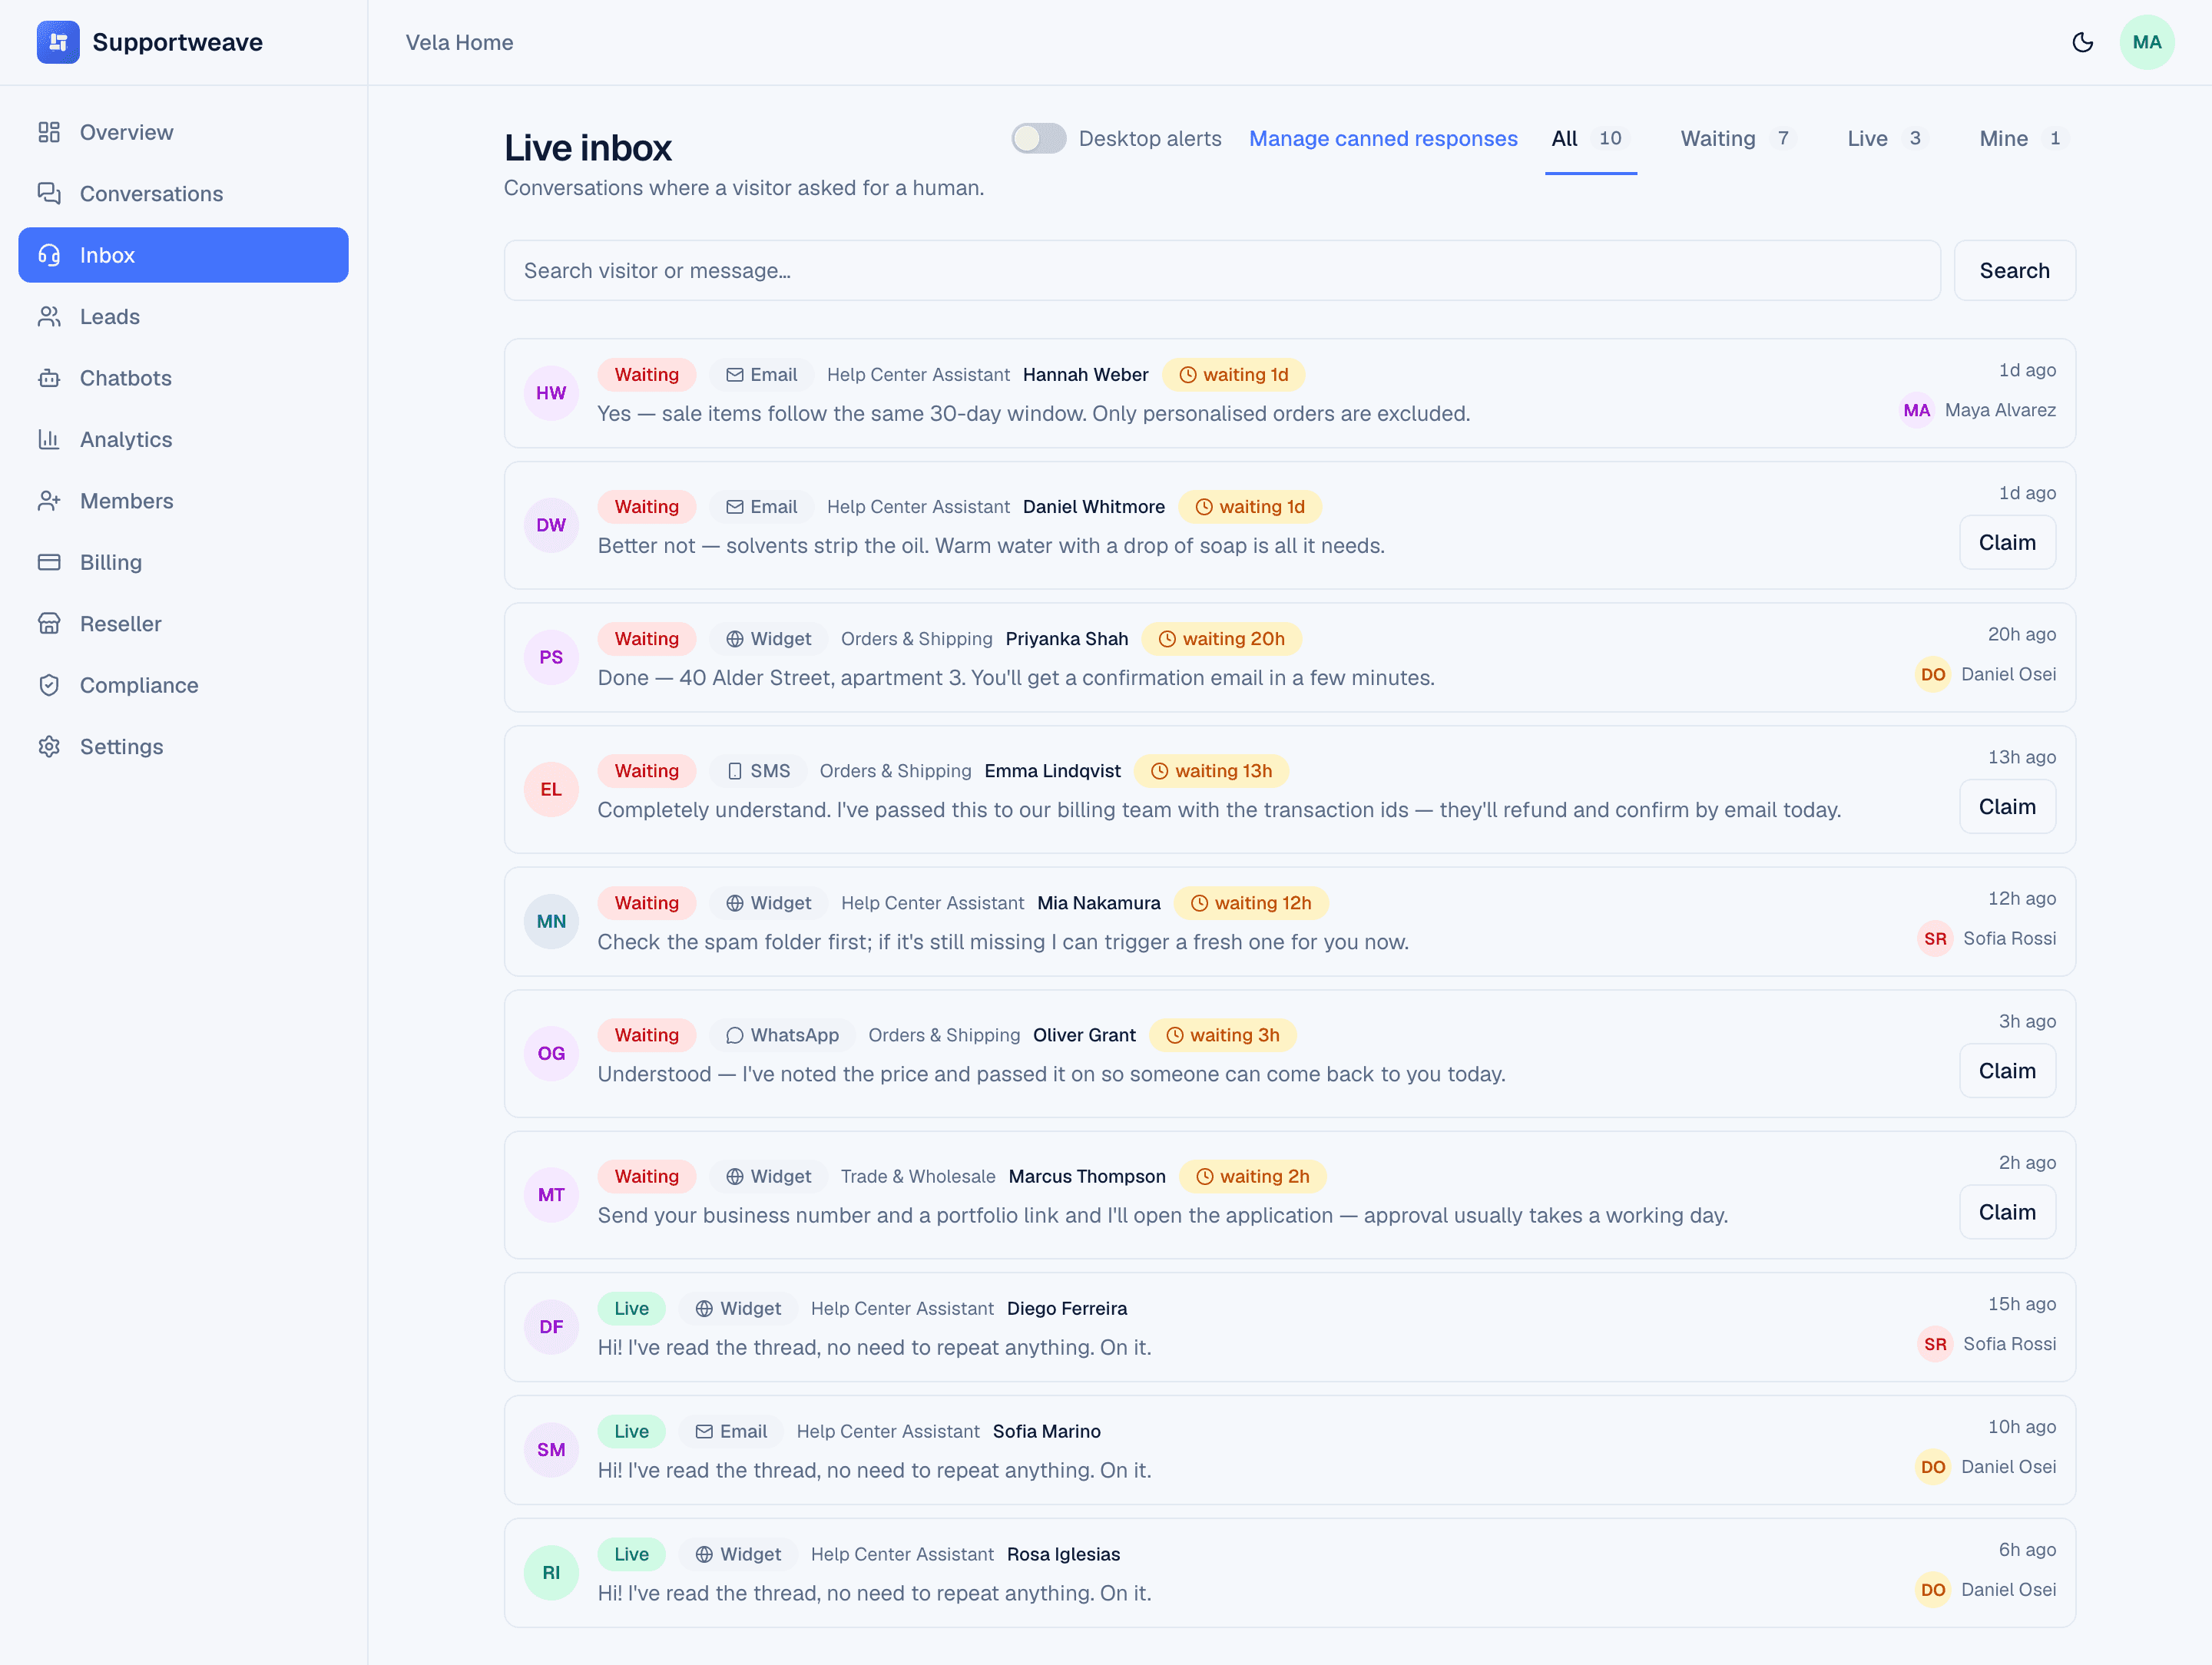Viewport: 2212px width, 1665px height.
Task: Click the '15h ago' timestamp
Action: 2021,1303
